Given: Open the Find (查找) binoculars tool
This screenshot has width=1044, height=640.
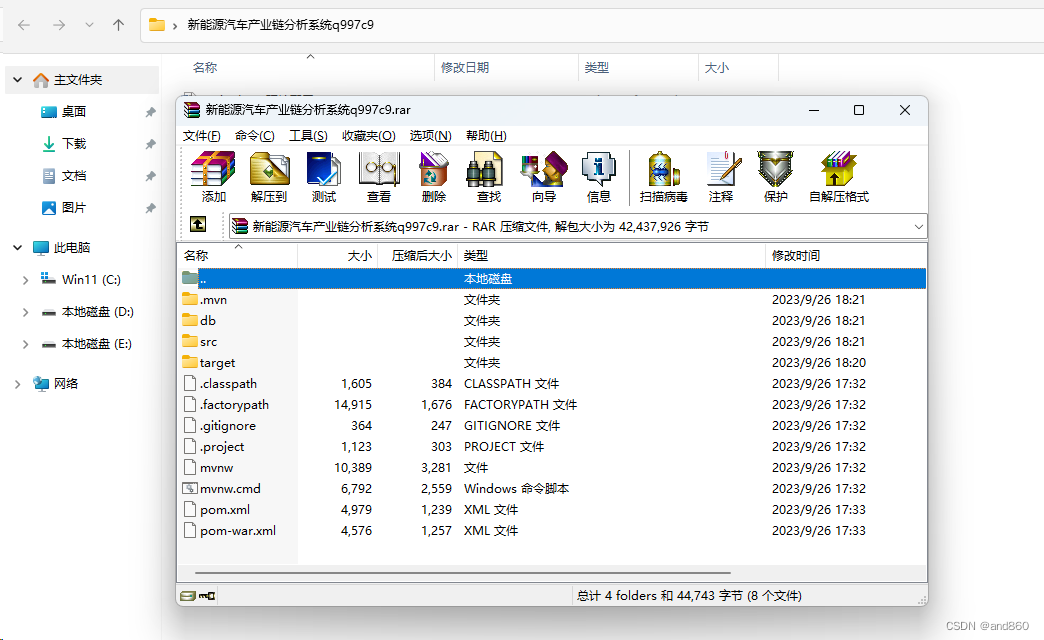Looking at the screenshot, I should click(488, 176).
